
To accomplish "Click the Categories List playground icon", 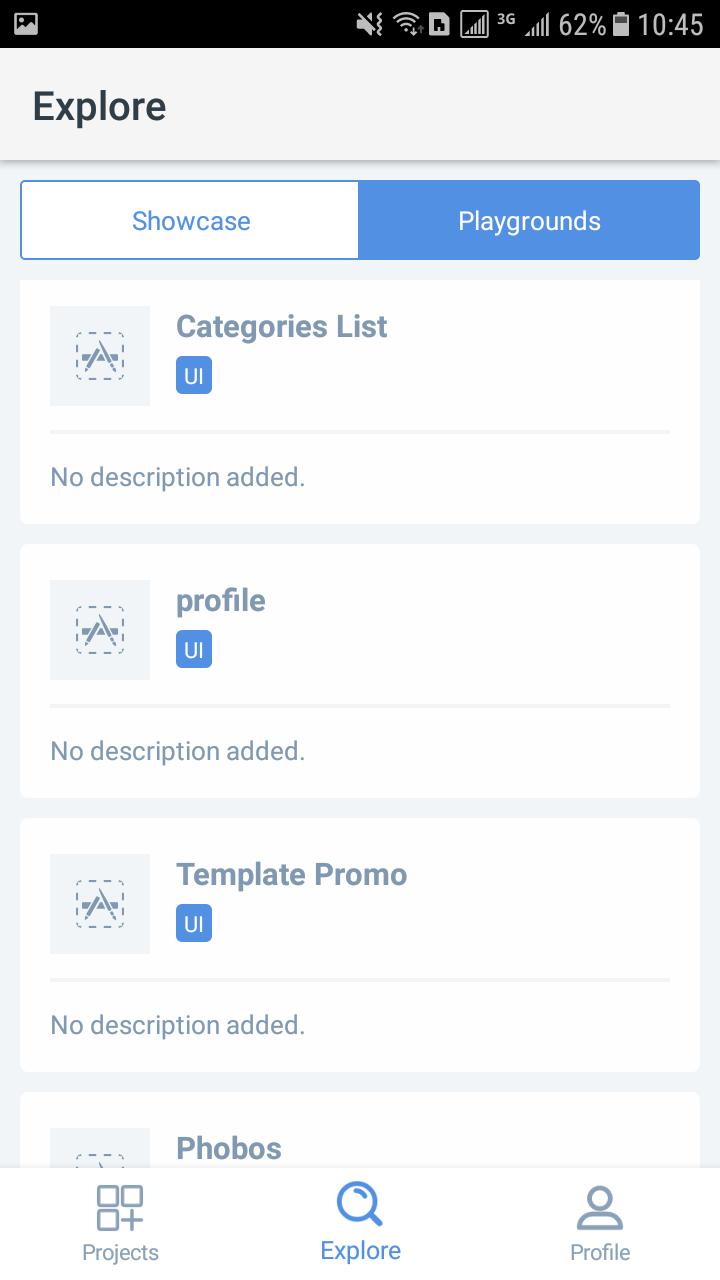I will coord(99,356).
